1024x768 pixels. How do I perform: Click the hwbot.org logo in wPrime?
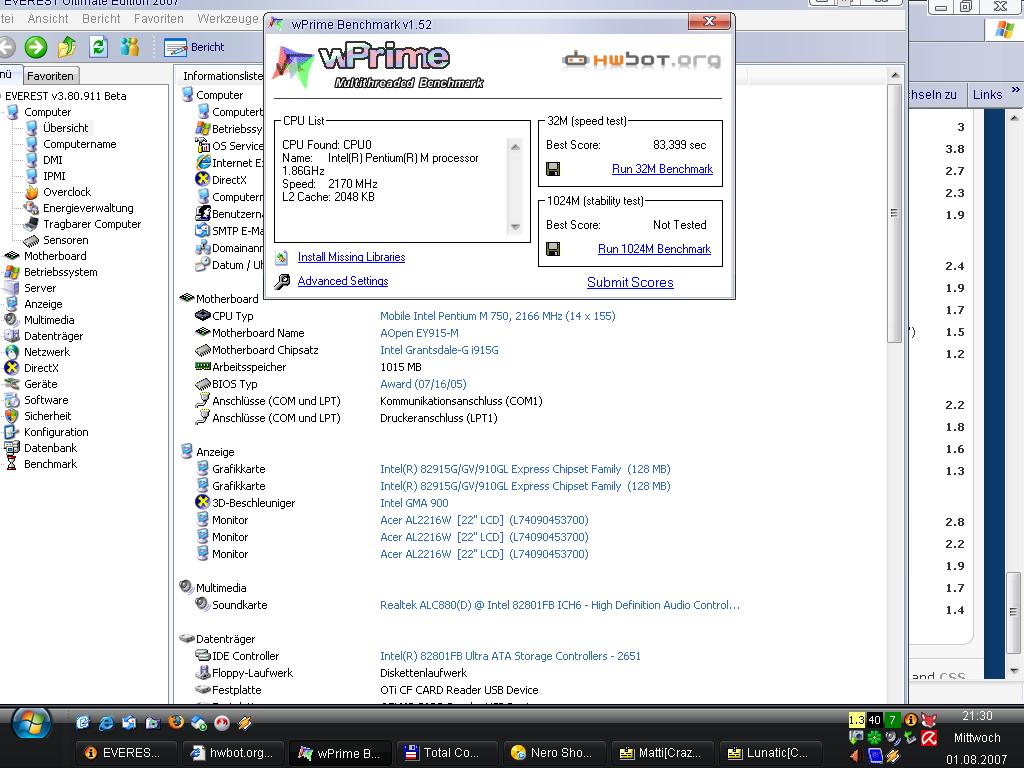641,60
